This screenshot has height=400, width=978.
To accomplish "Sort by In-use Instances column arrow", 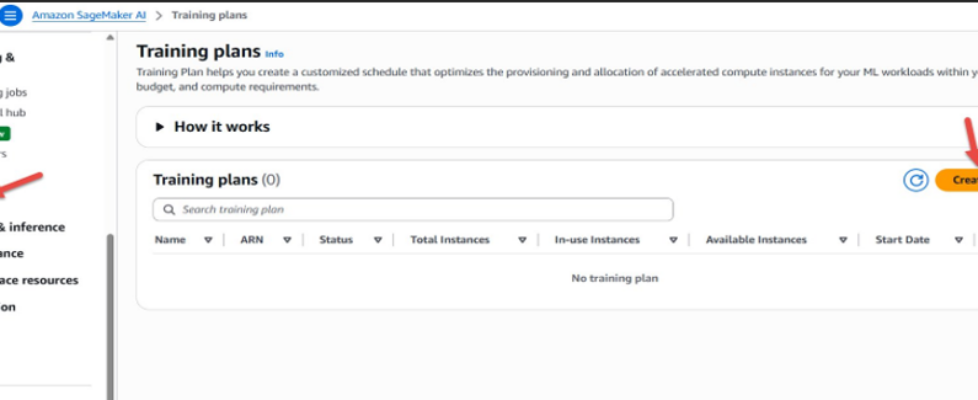I will pos(673,240).
